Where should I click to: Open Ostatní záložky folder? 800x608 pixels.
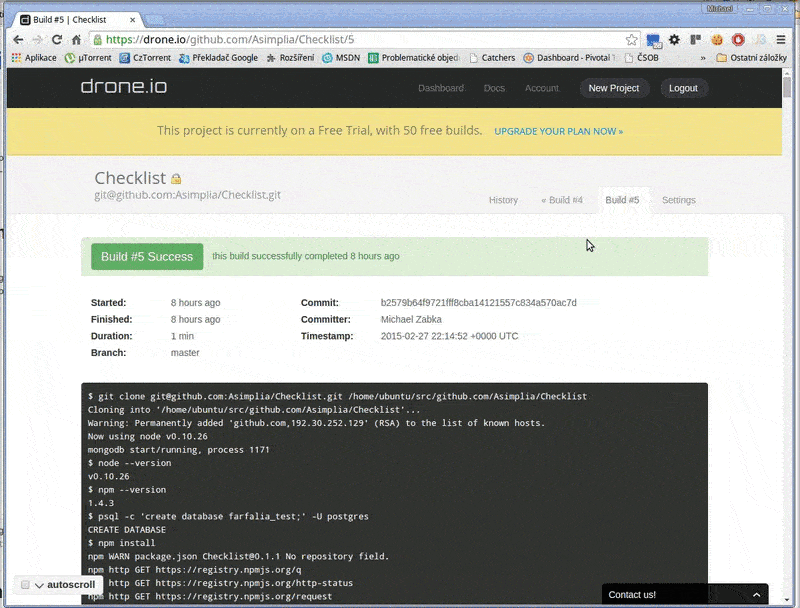point(752,58)
